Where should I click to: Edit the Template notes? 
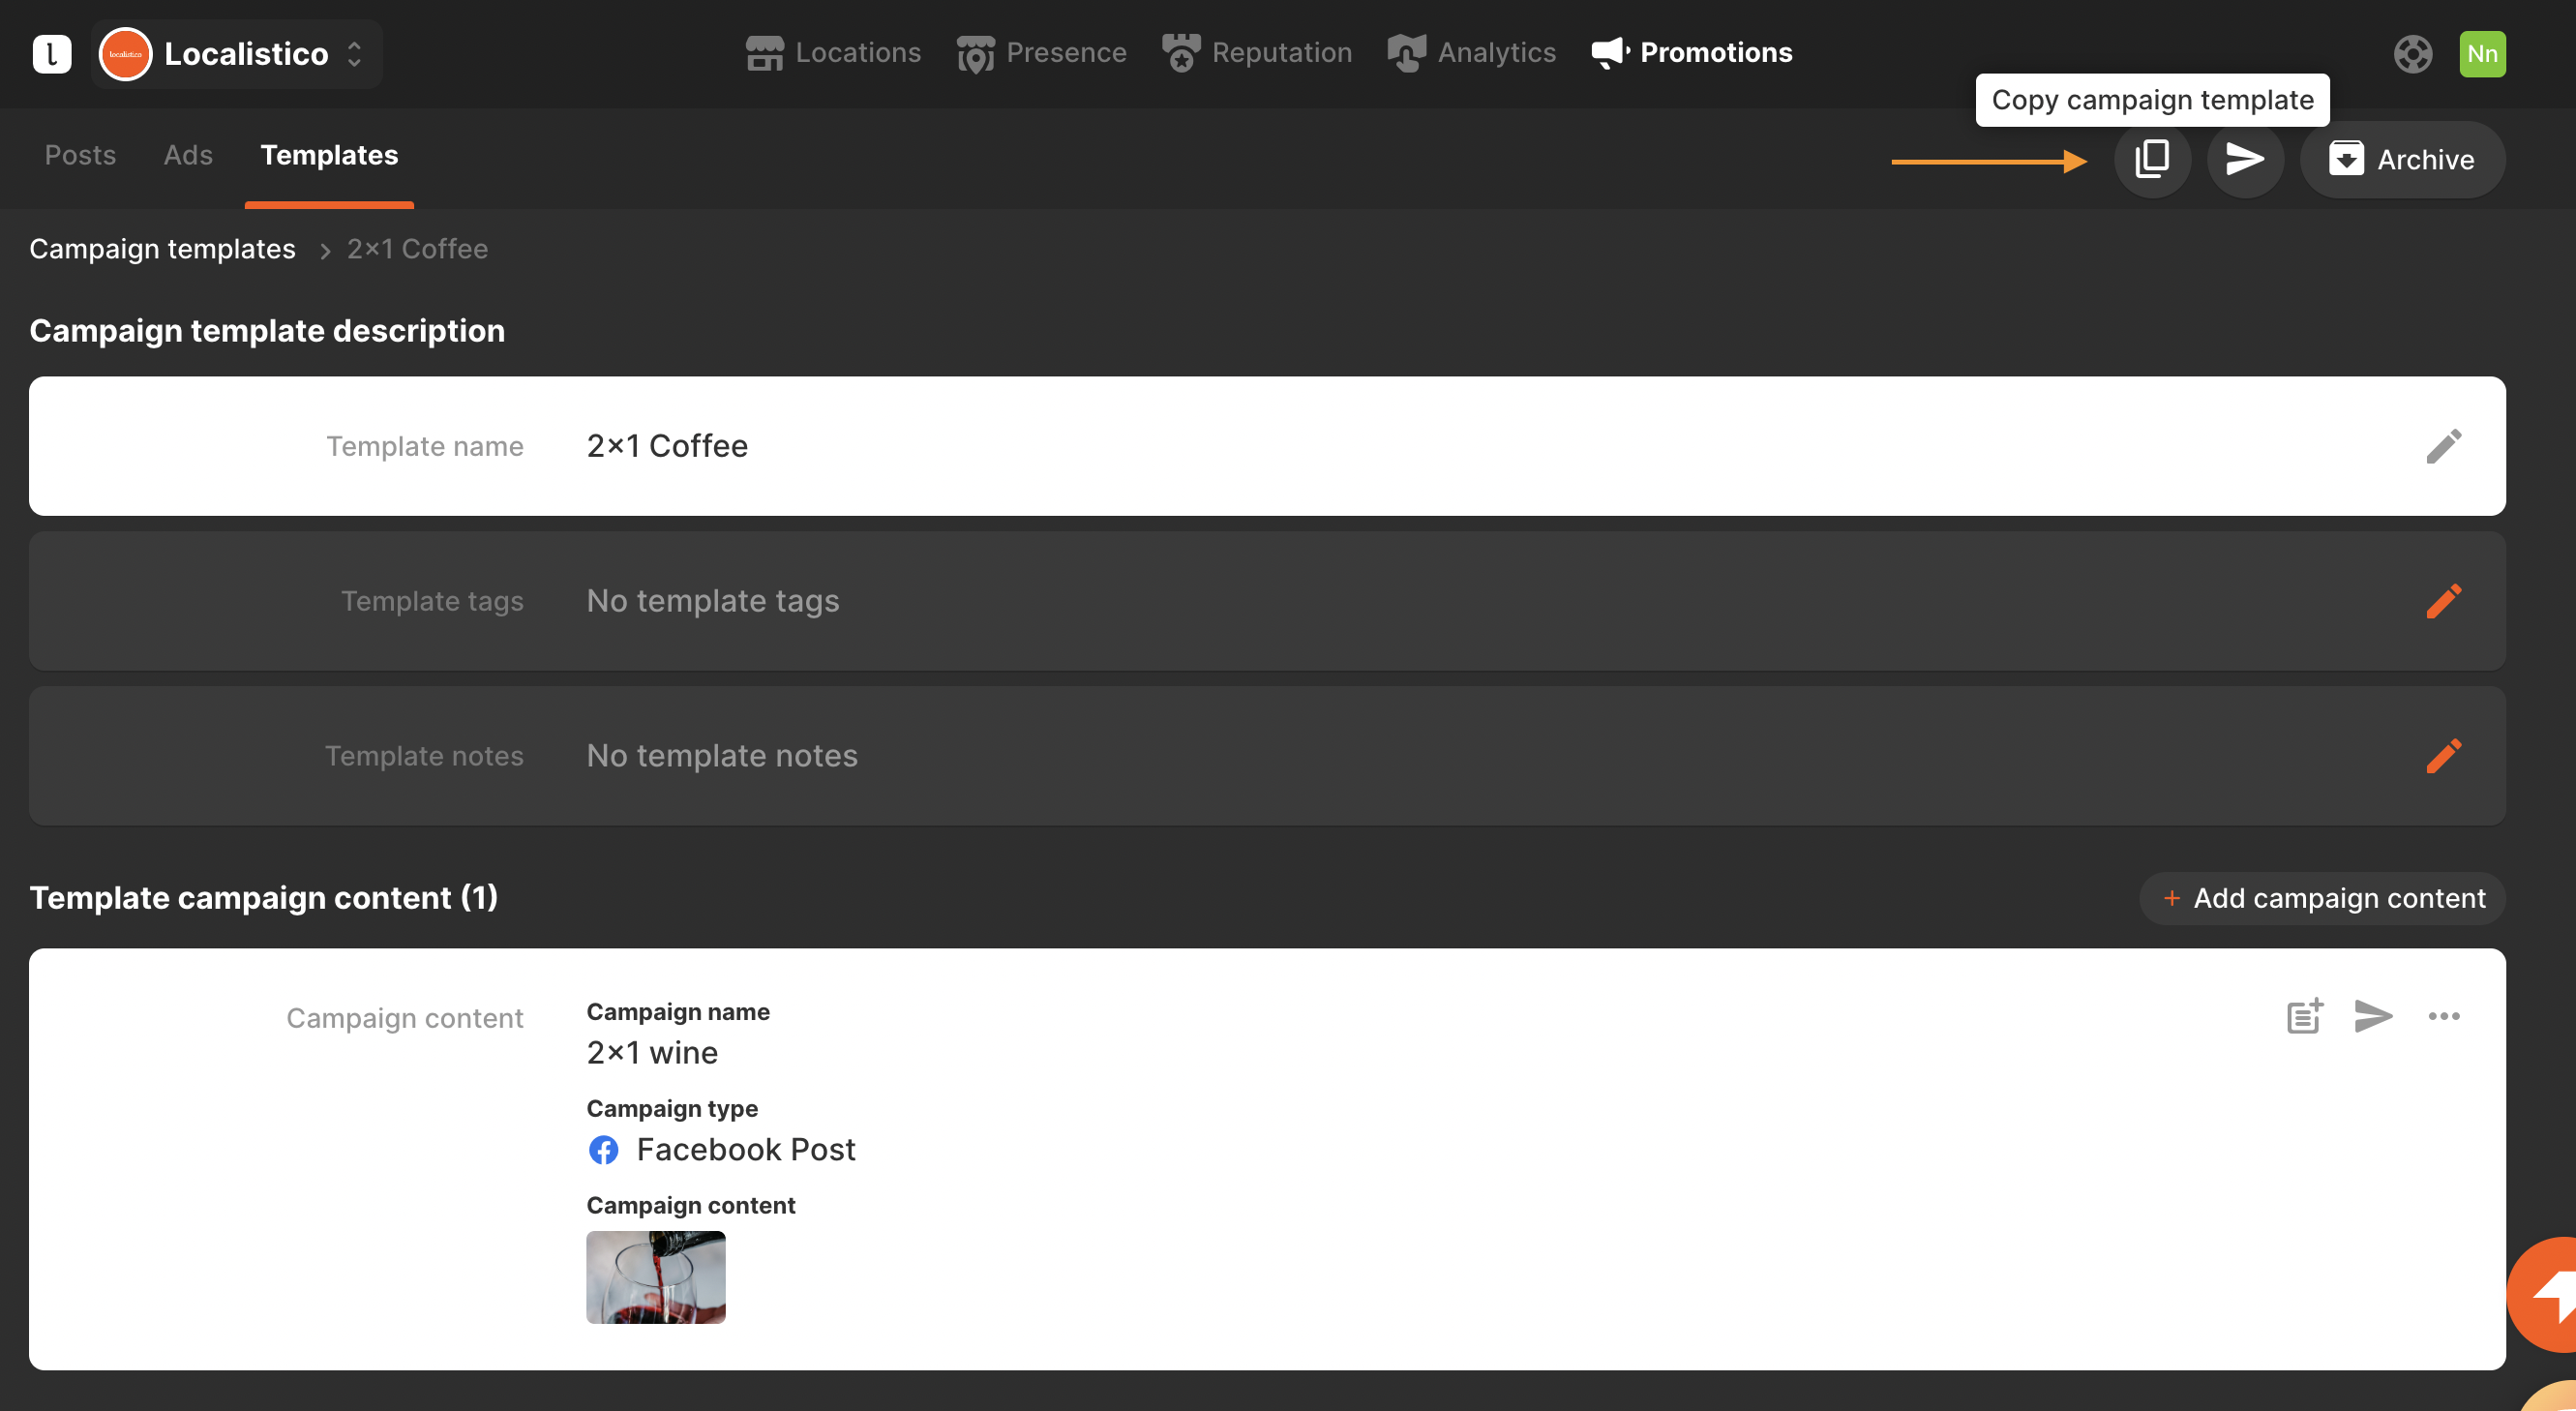pos(2443,756)
